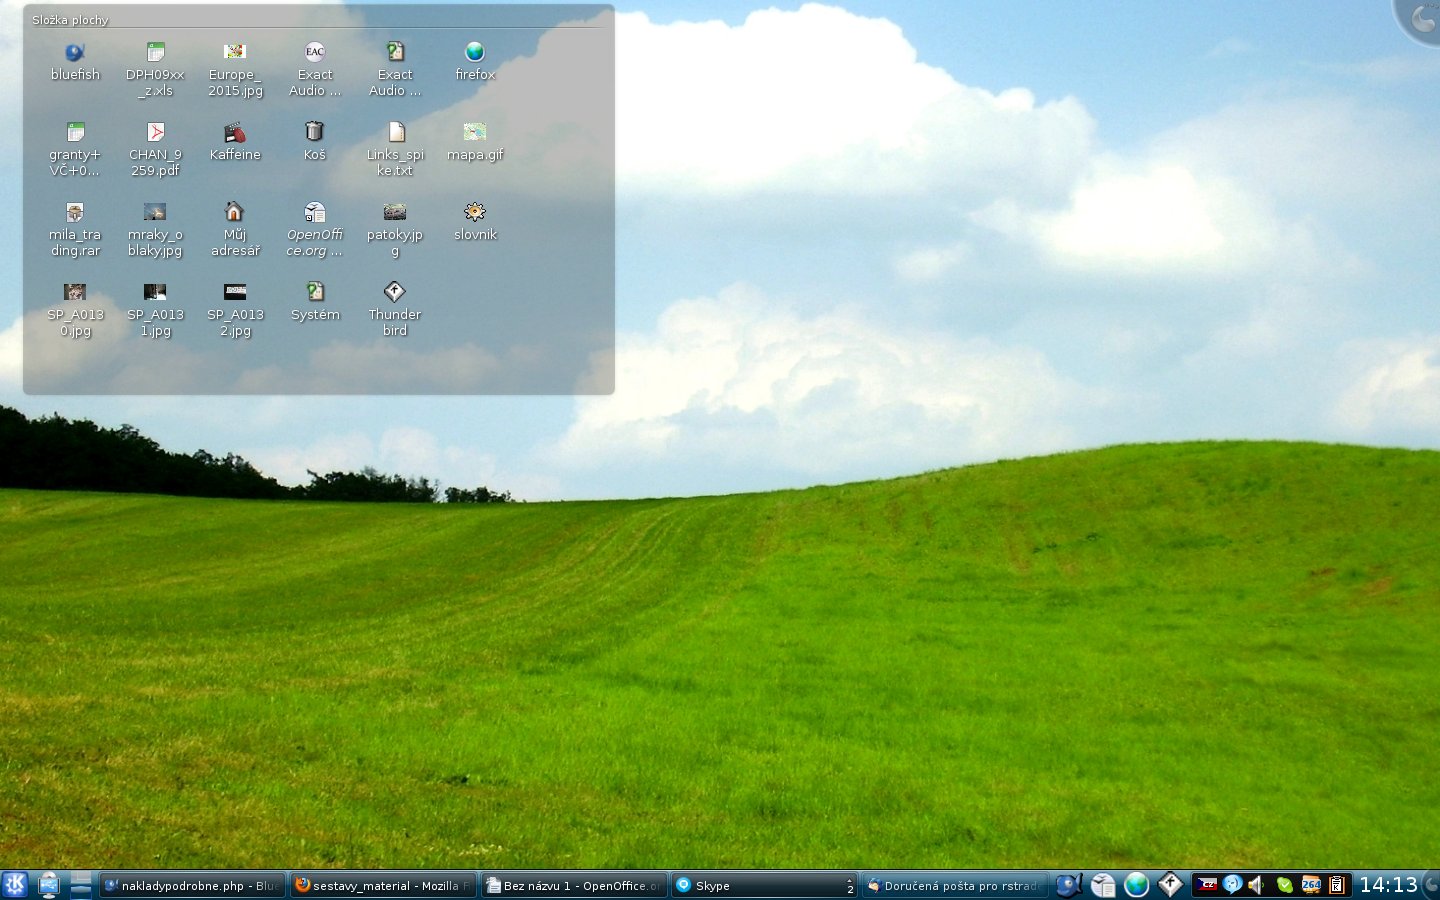
Task: Launch the firefox desktop shortcut
Action: click(x=475, y=62)
